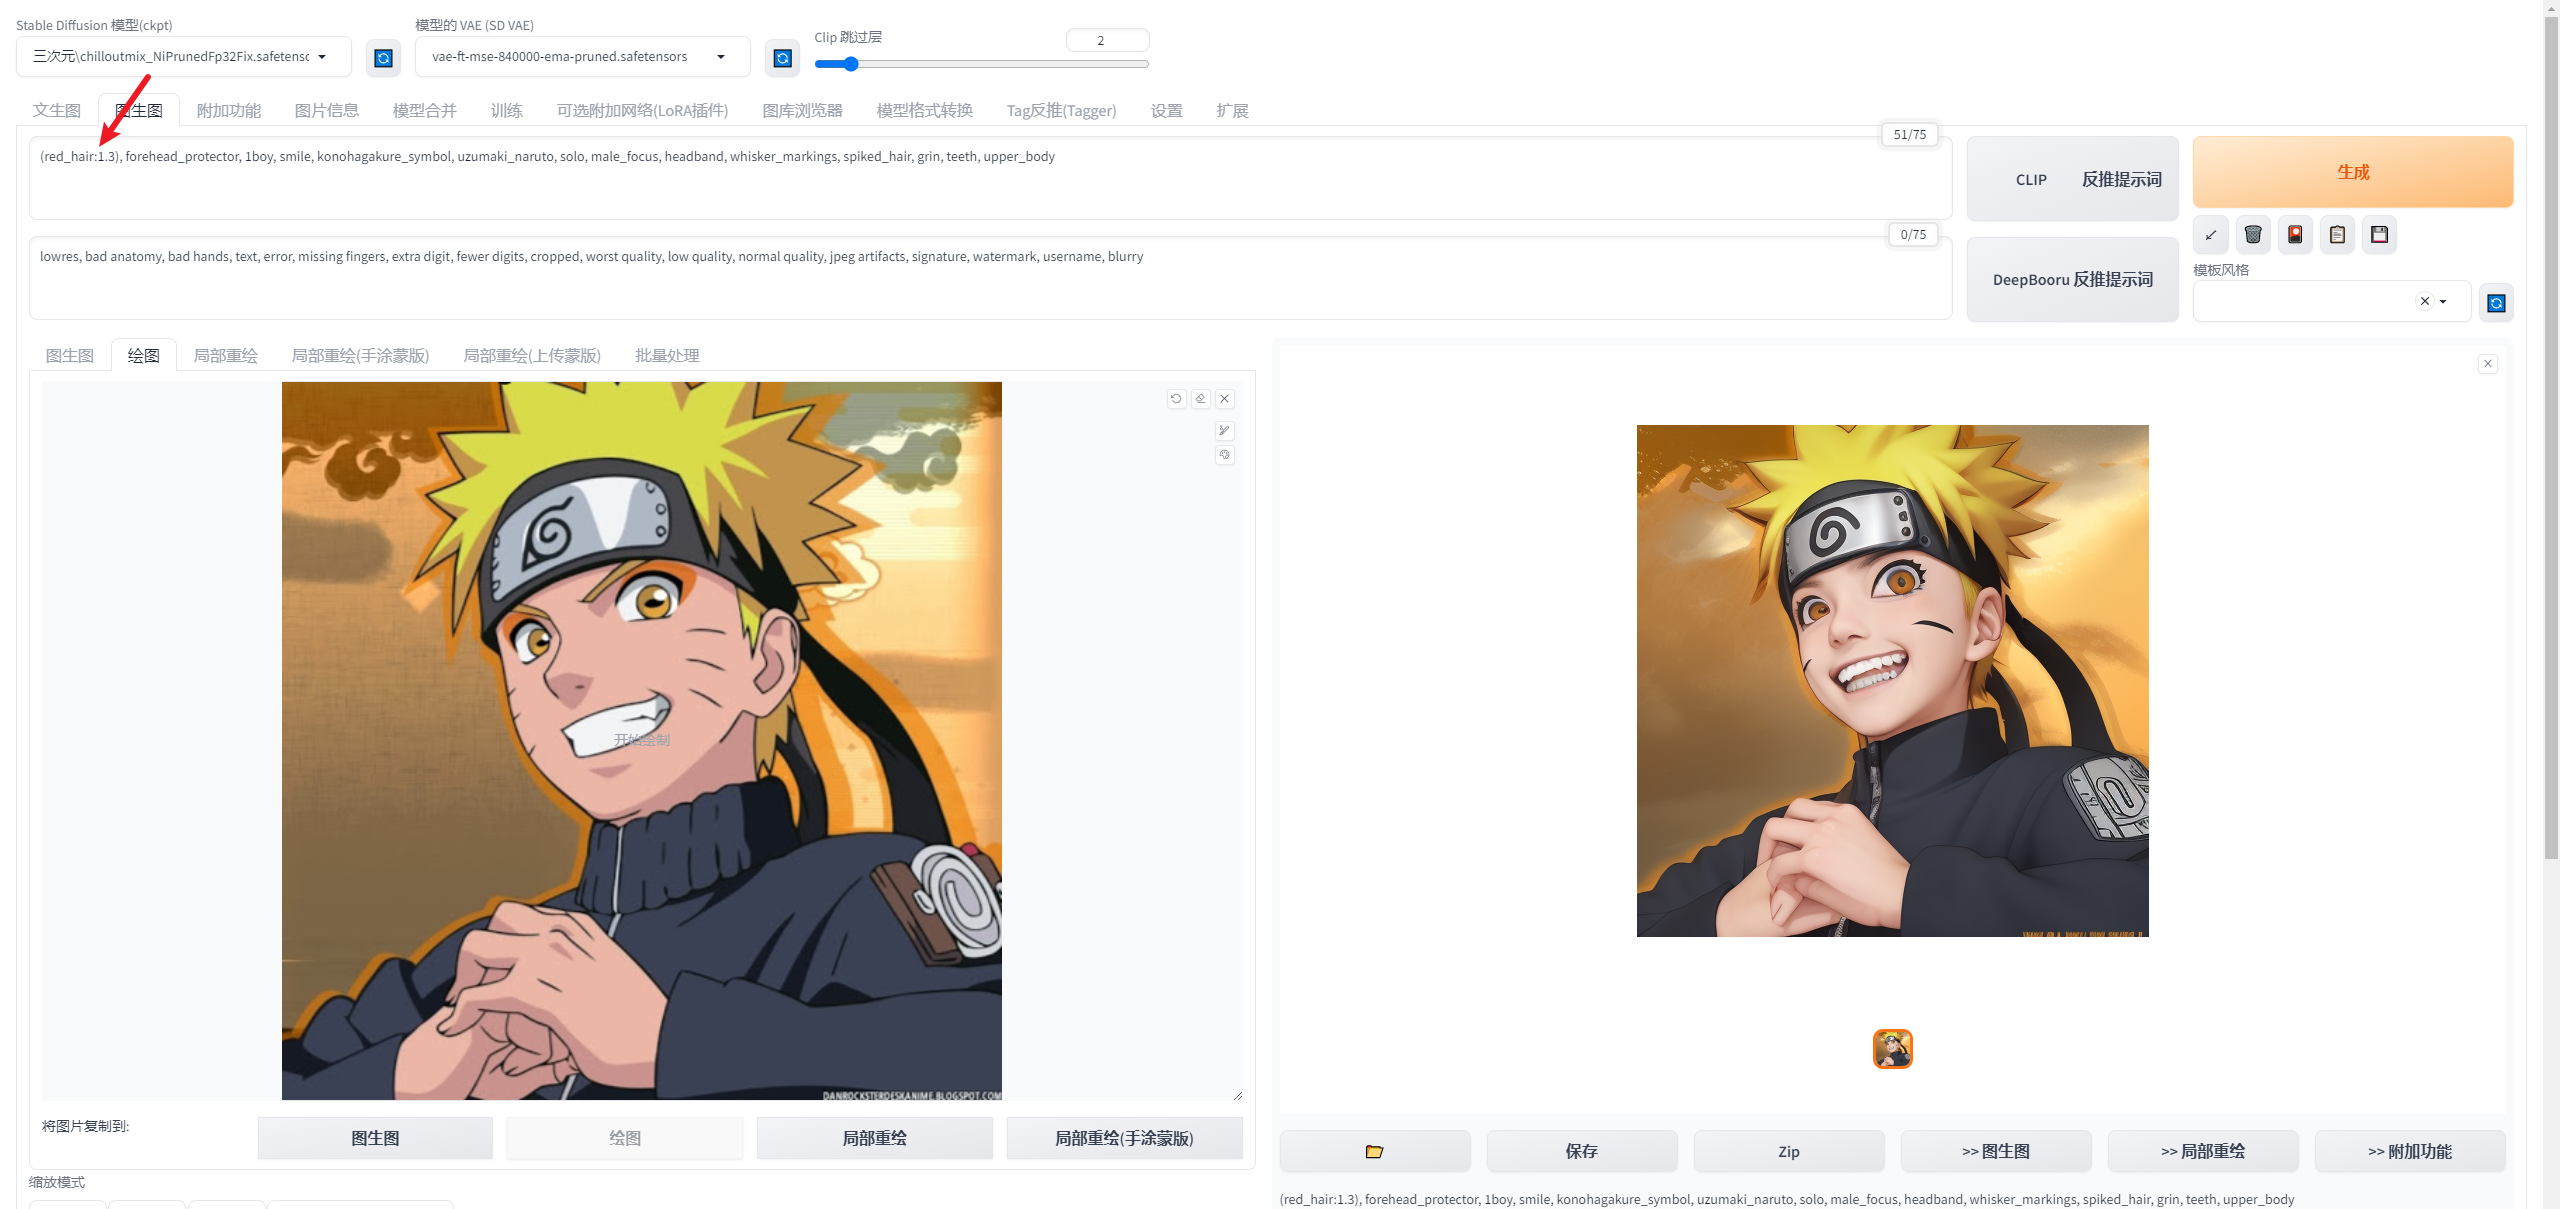Adjust the Clip 跳过层 slider
The height and width of the screenshot is (1209, 2560).
click(x=982, y=64)
